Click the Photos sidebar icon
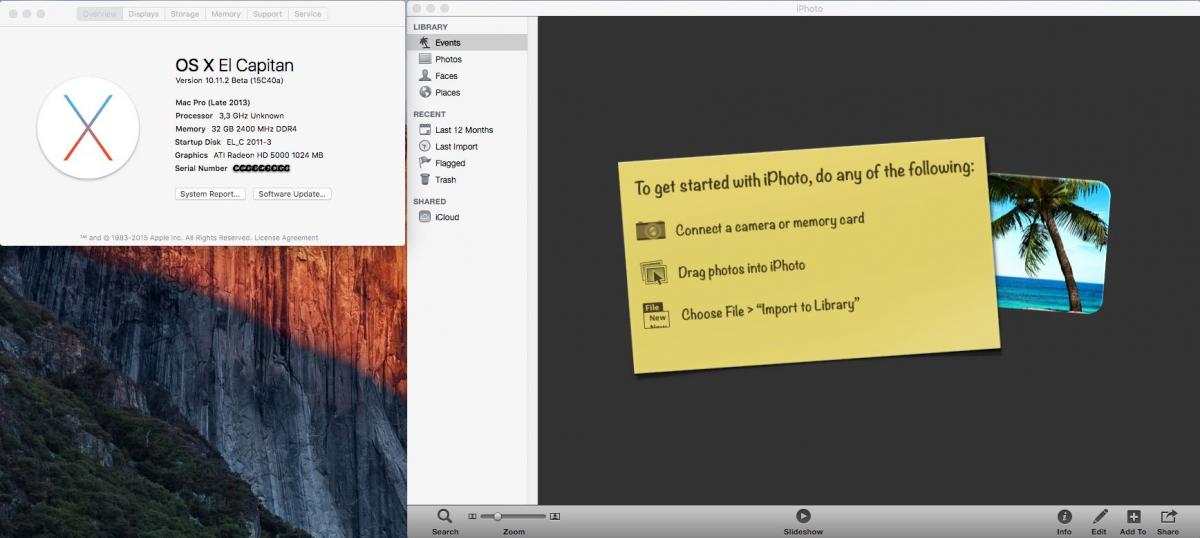 [x=425, y=59]
